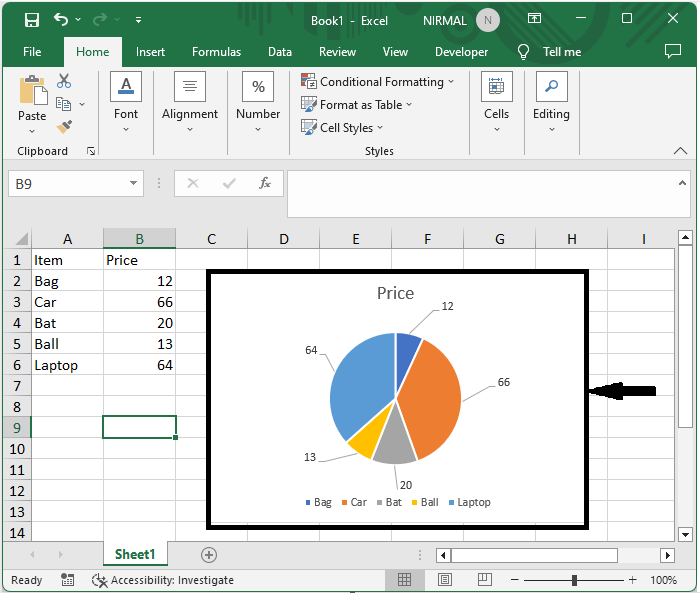Open the Copy options dropdown arrow

82,104
